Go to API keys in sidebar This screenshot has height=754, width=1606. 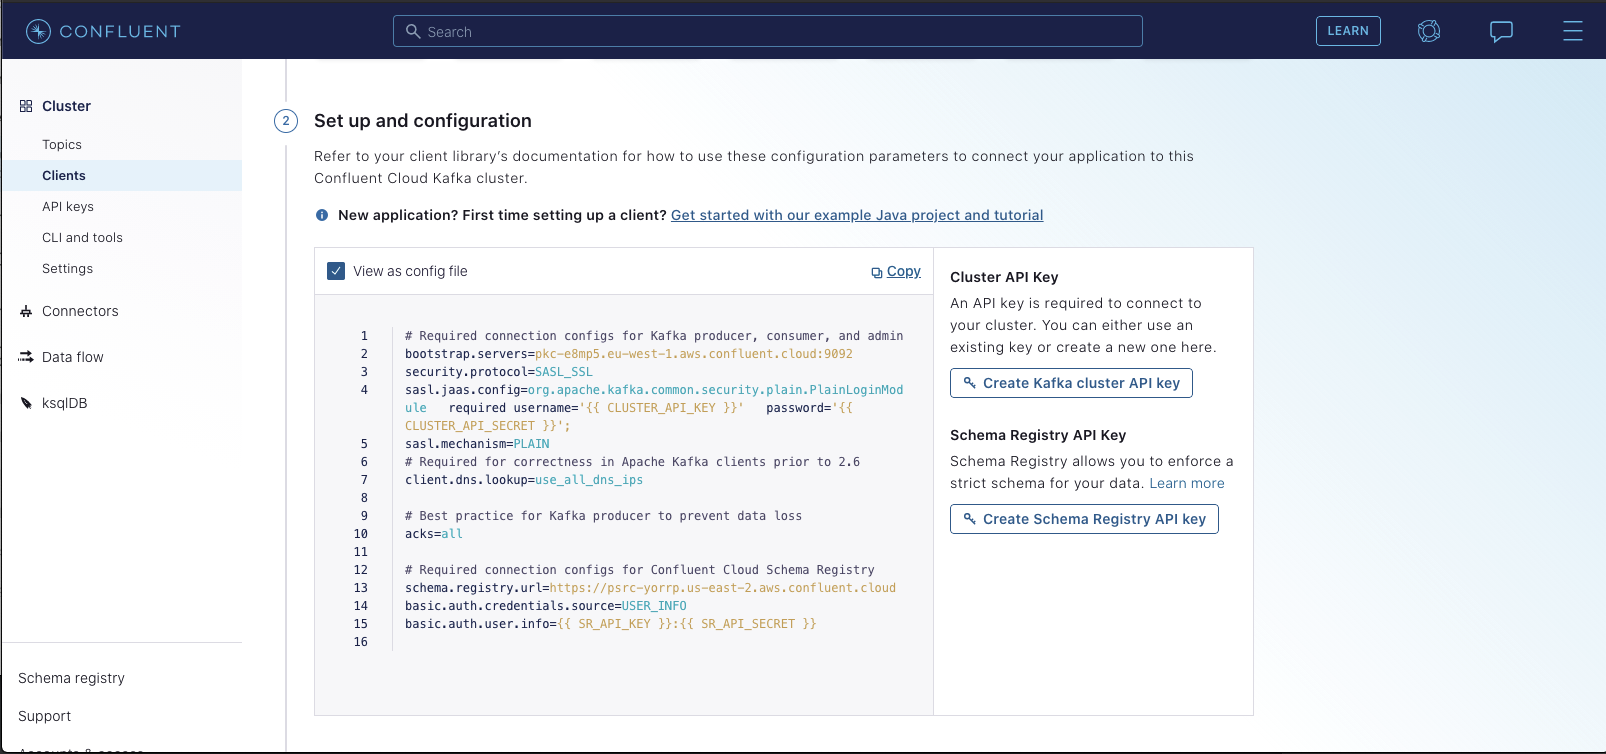point(68,207)
